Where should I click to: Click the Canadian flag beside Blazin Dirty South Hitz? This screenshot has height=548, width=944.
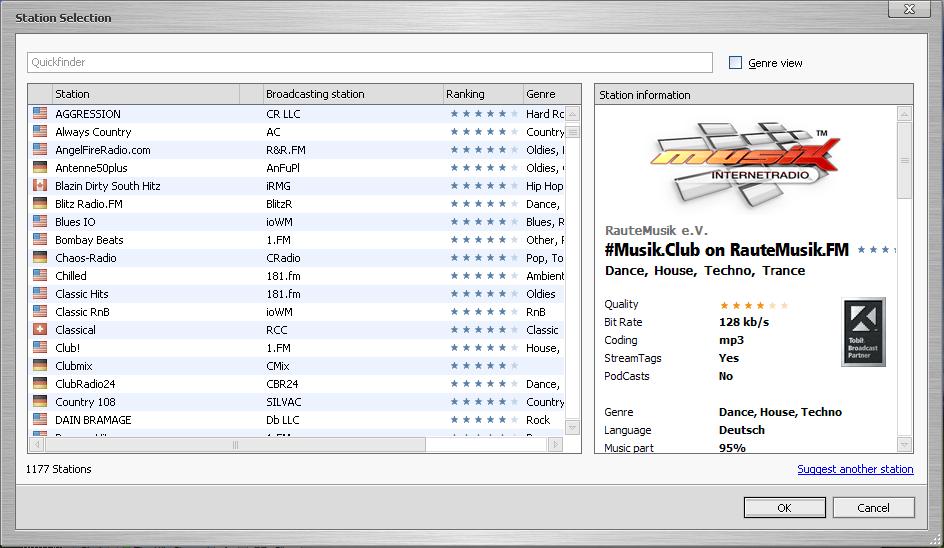tap(40, 185)
